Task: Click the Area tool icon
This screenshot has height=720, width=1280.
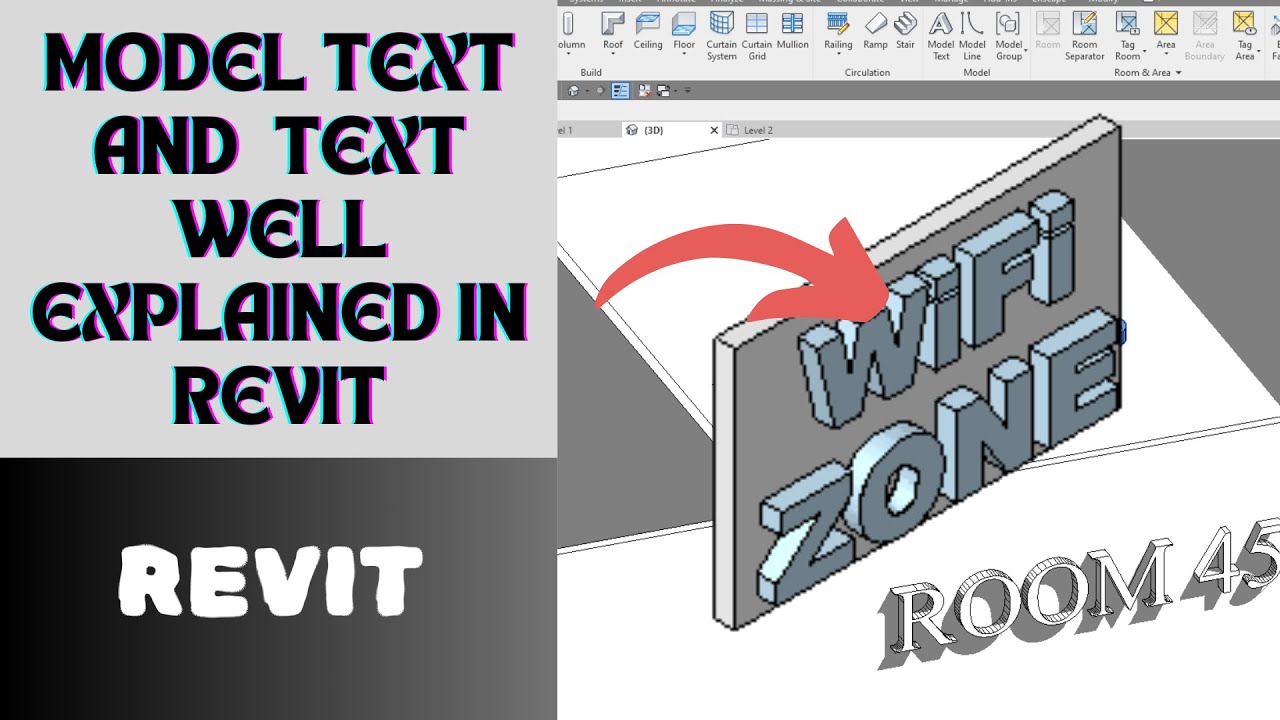Action: pos(1166,23)
